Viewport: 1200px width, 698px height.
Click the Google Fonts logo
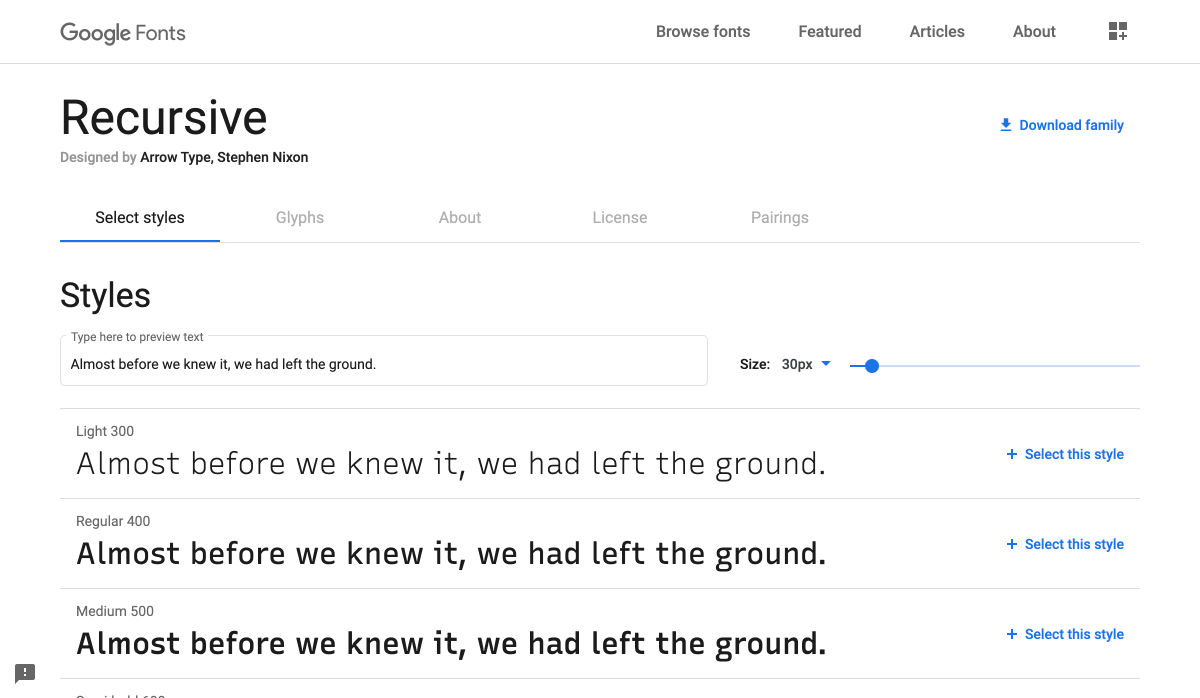pos(123,32)
